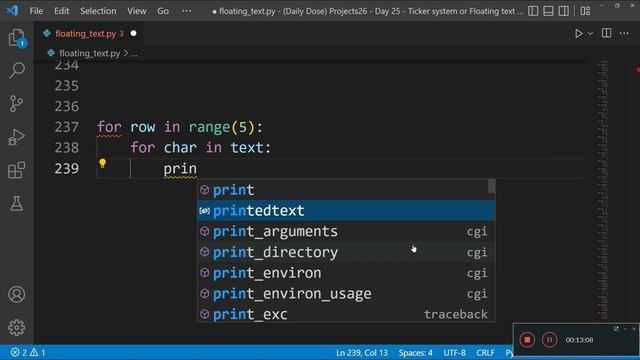640x360 pixels.
Task: Change encoding via UTF-8 status item
Action: coord(454,353)
